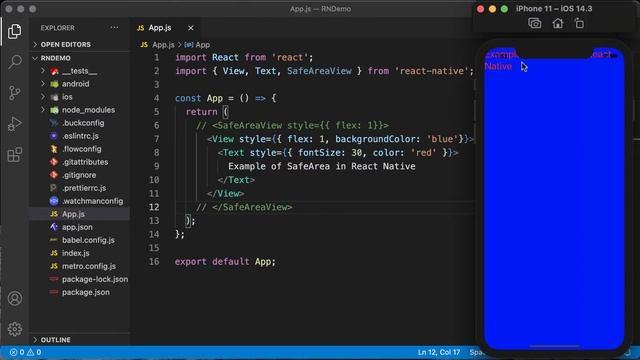Click line number 16 in the gutter
Viewport: 640px width, 360px height.
pyautogui.click(x=154, y=262)
